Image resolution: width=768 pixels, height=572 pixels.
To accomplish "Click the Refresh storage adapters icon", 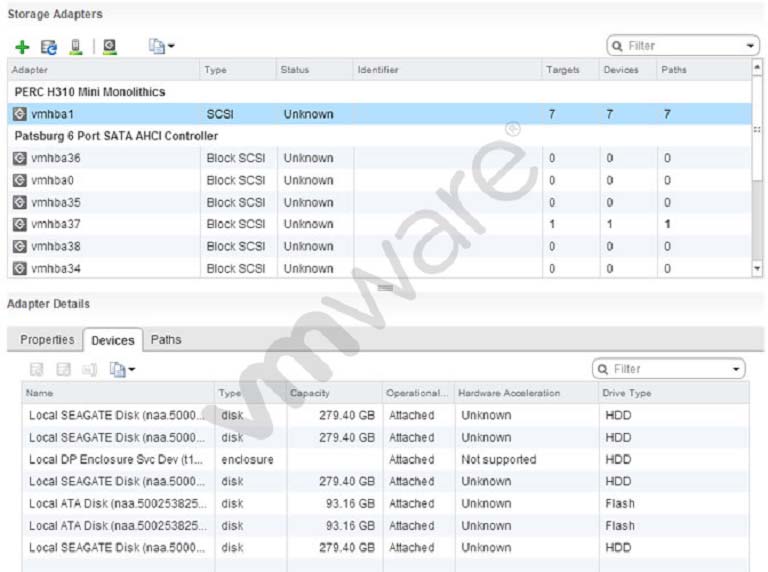I will [x=48, y=47].
